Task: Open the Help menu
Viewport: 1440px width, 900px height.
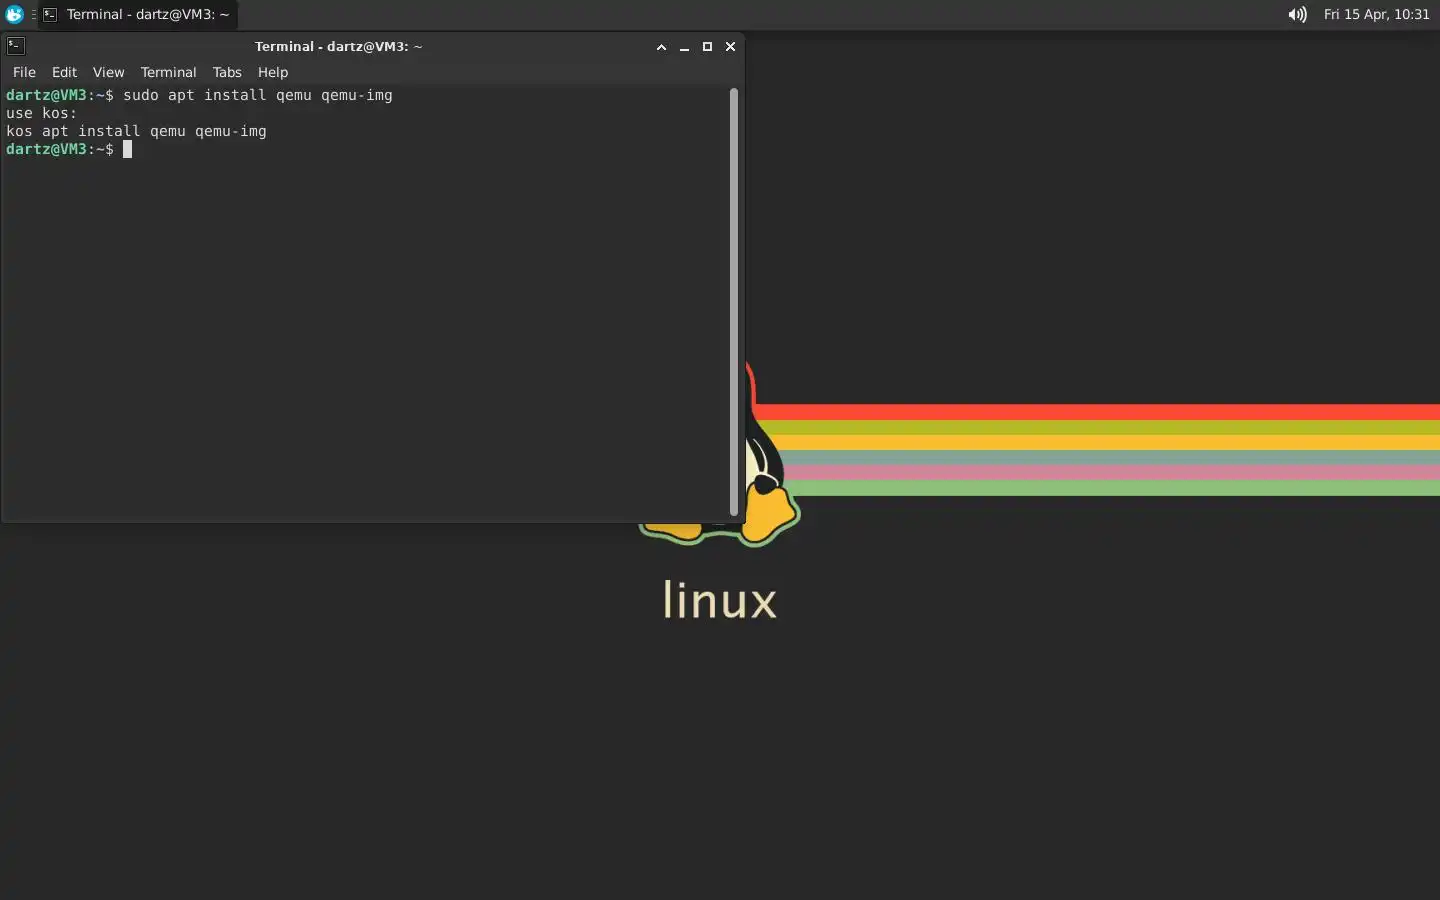Action: (x=272, y=72)
